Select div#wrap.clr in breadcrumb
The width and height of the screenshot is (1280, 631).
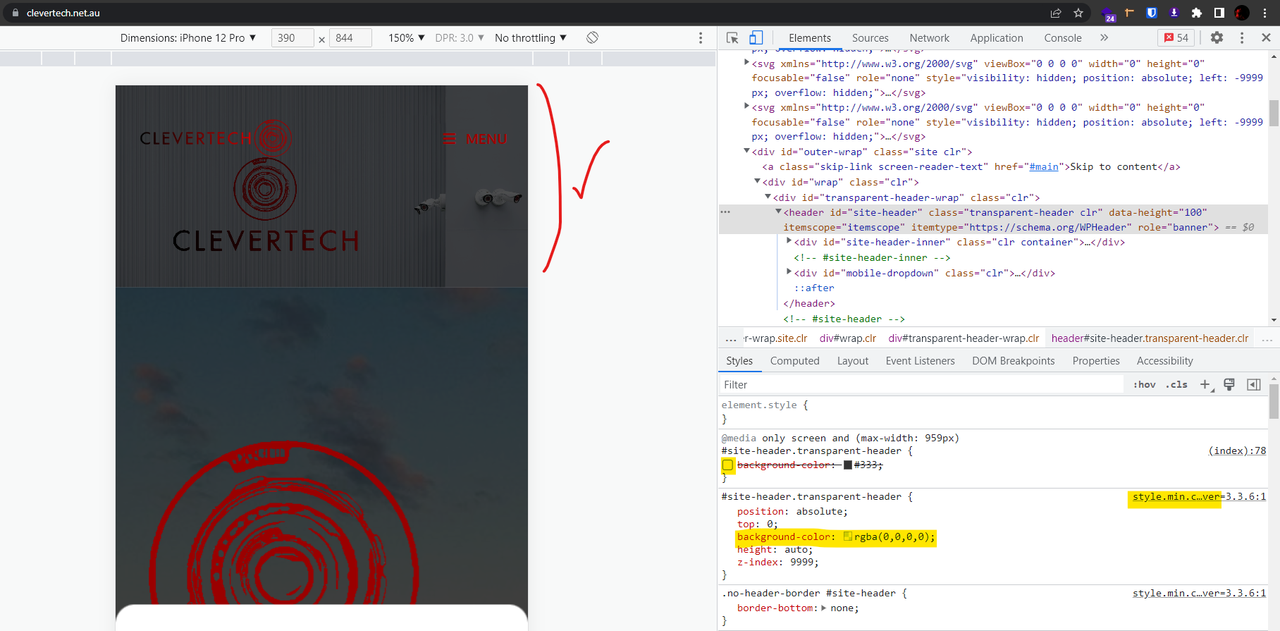pyautogui.click(x=847, y=338)
